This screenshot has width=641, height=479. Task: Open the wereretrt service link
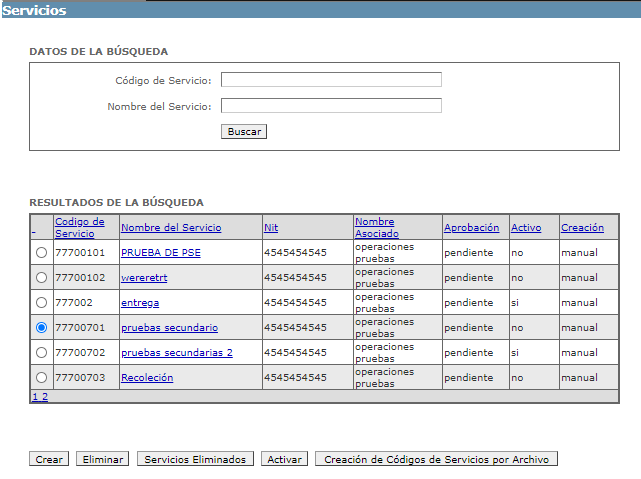(144, 278)
